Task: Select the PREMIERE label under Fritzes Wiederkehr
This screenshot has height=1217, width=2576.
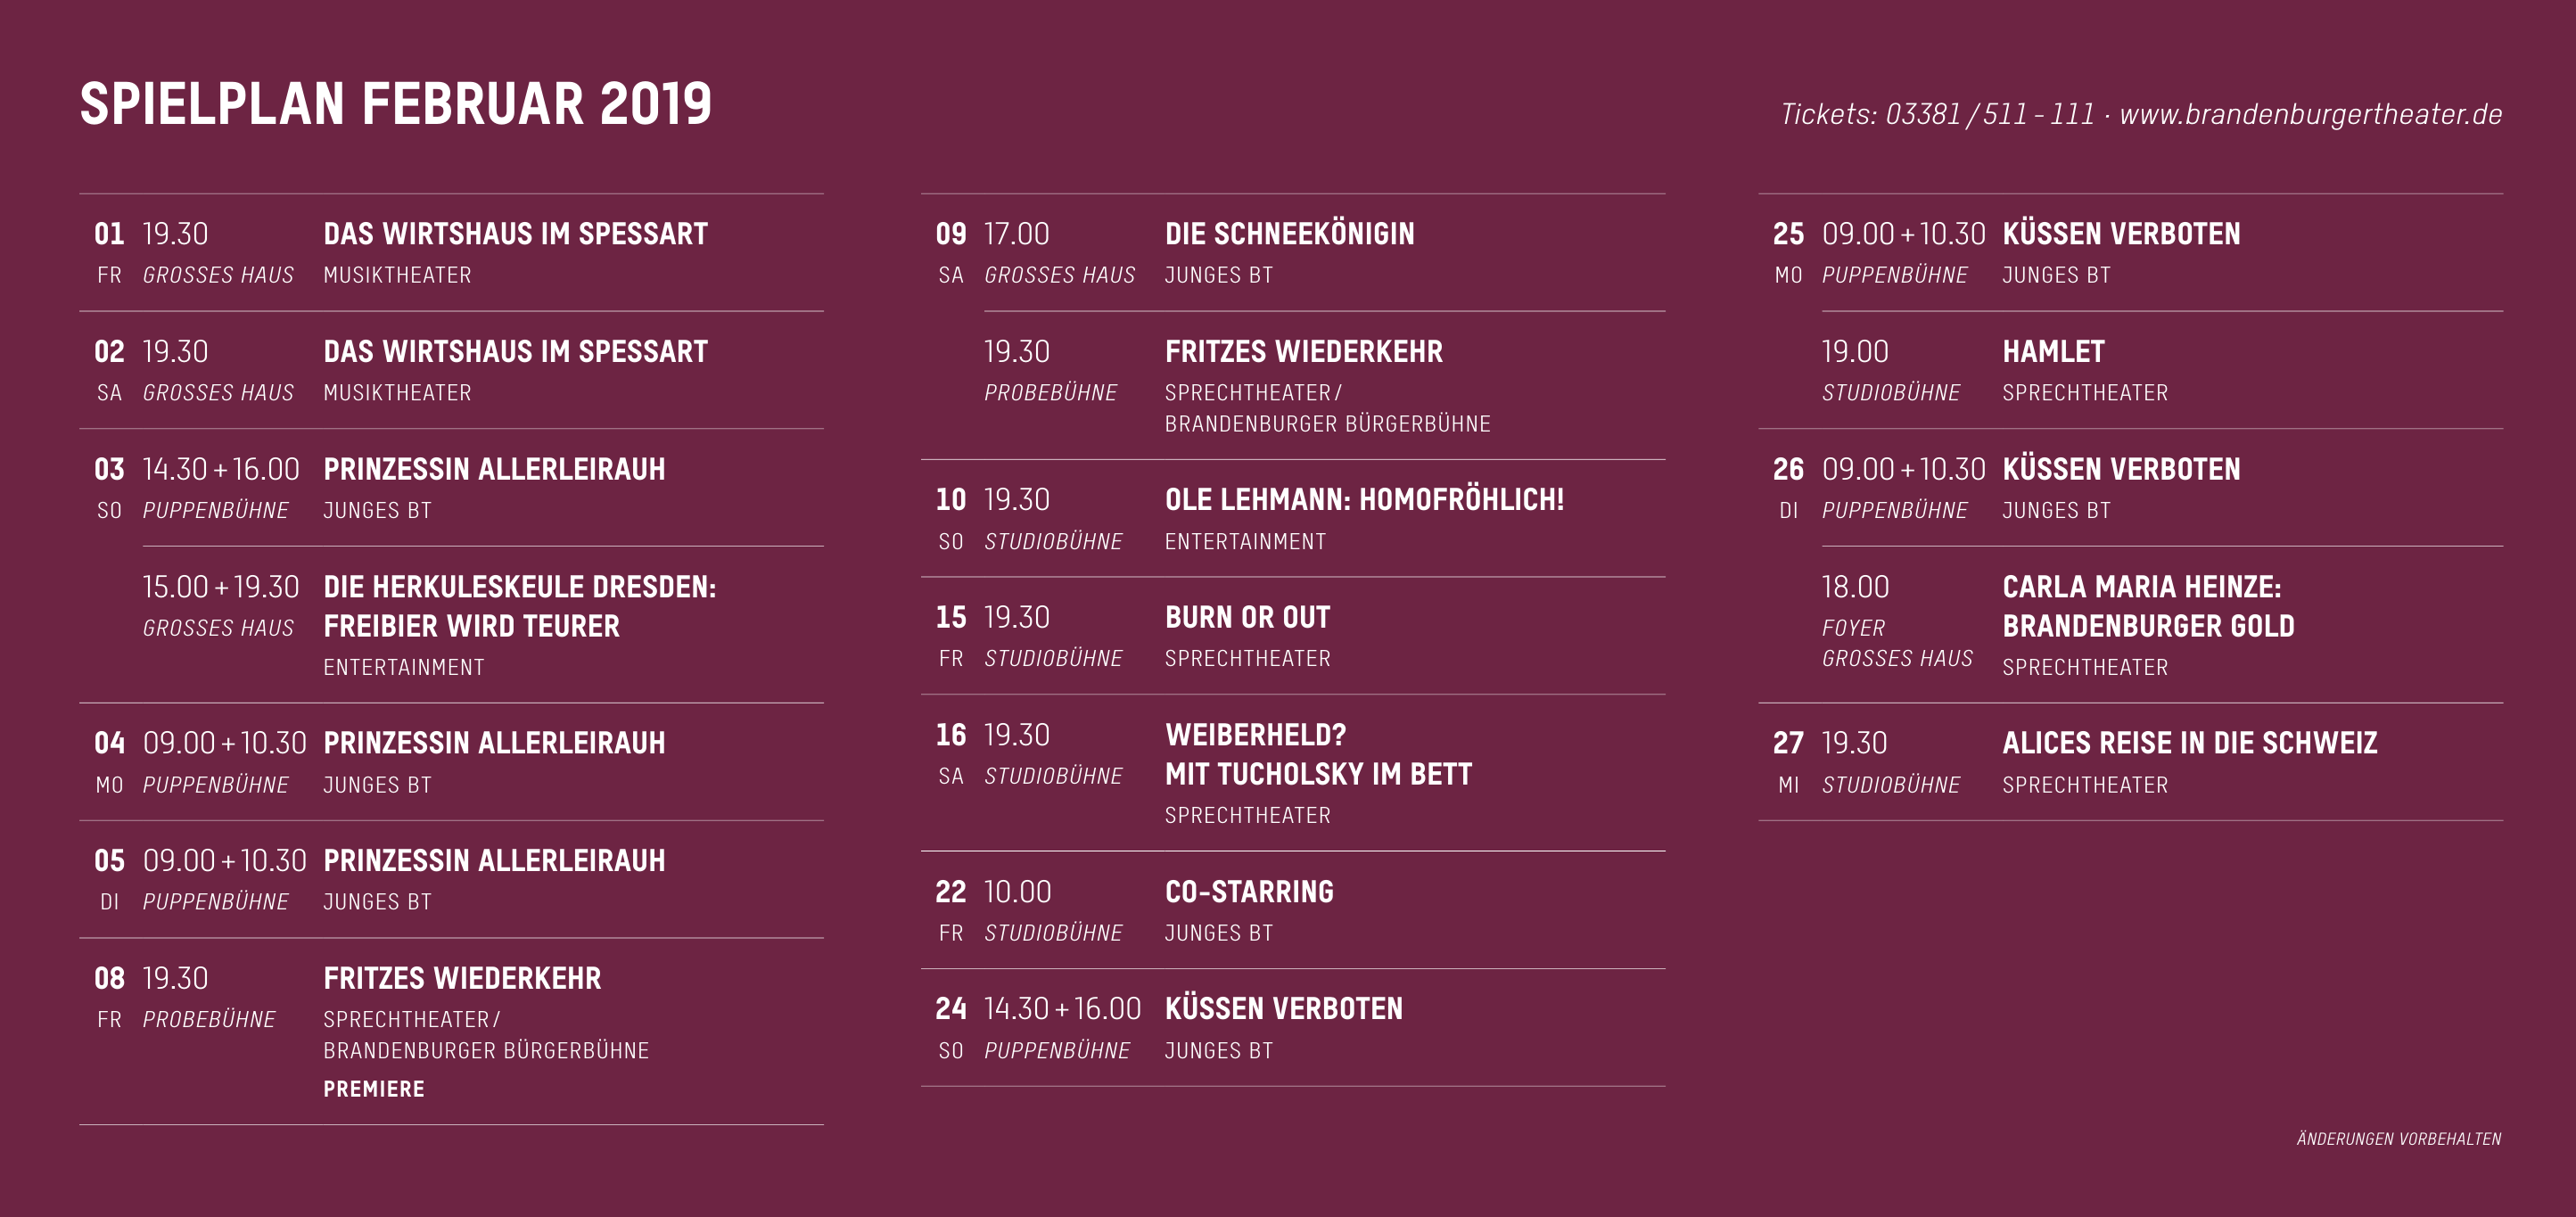Action: [374, 1089]
